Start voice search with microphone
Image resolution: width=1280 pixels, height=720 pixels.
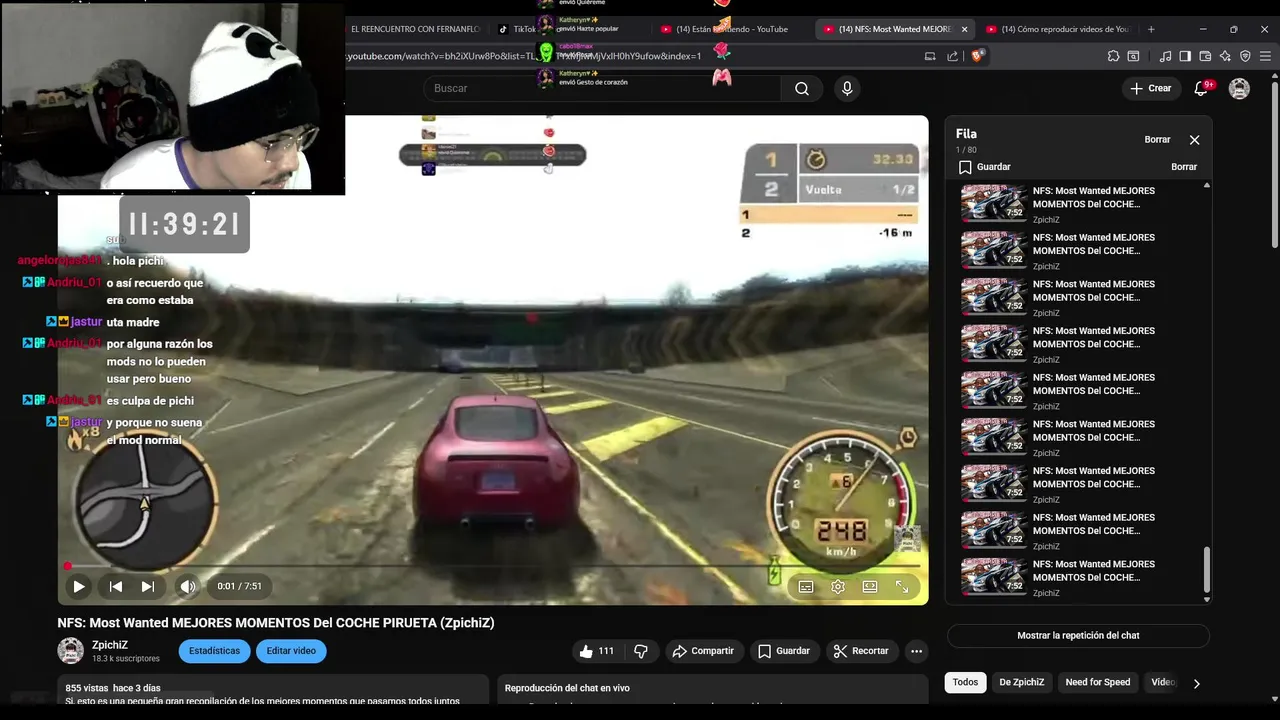pos(847,88)
